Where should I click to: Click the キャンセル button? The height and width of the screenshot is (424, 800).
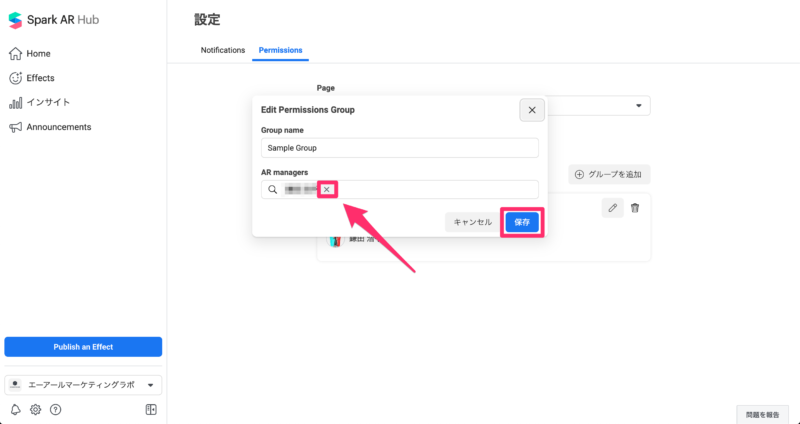(x=473, y=222)
